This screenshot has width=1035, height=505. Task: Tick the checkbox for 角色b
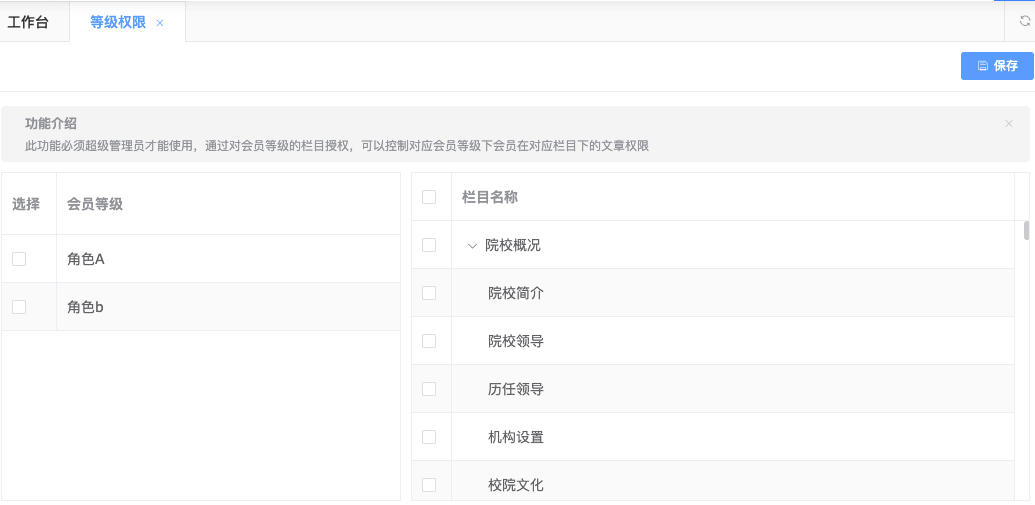tap(19, 307)
